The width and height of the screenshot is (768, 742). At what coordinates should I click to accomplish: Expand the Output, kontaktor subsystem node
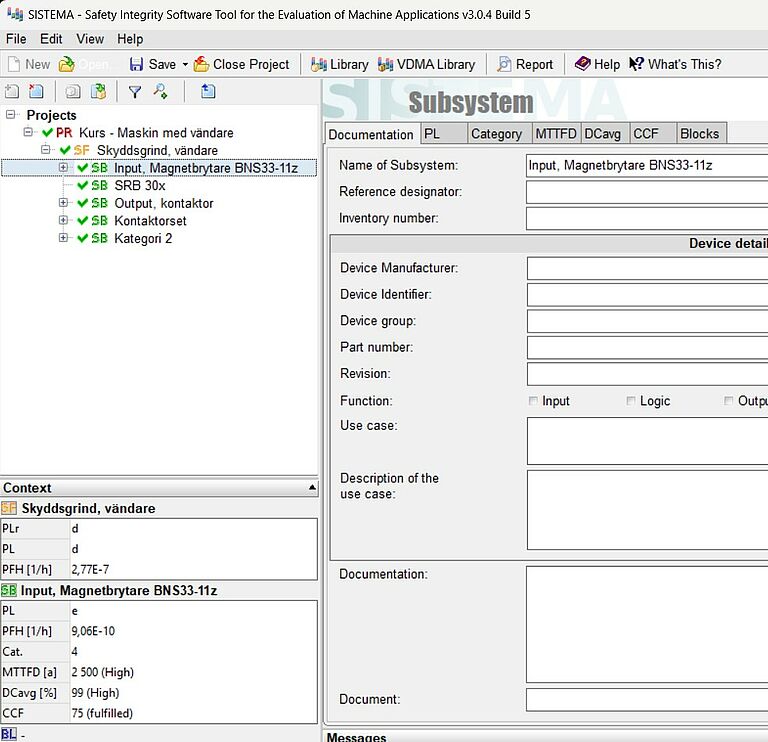coord(63,203)
